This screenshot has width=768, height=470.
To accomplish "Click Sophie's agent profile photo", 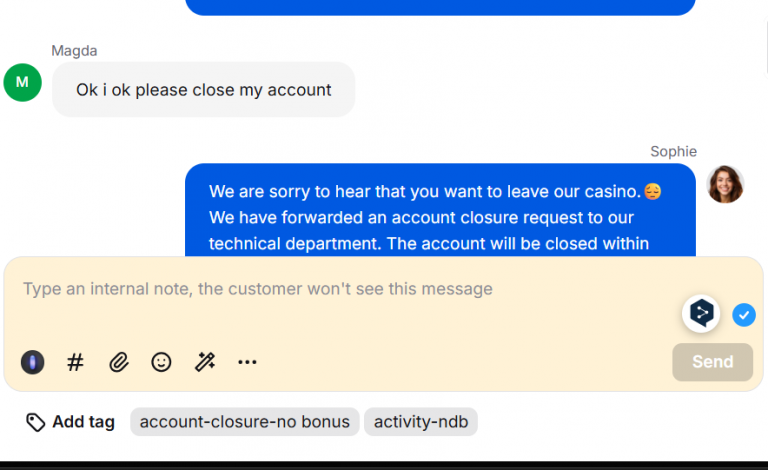I will [725, 184].
